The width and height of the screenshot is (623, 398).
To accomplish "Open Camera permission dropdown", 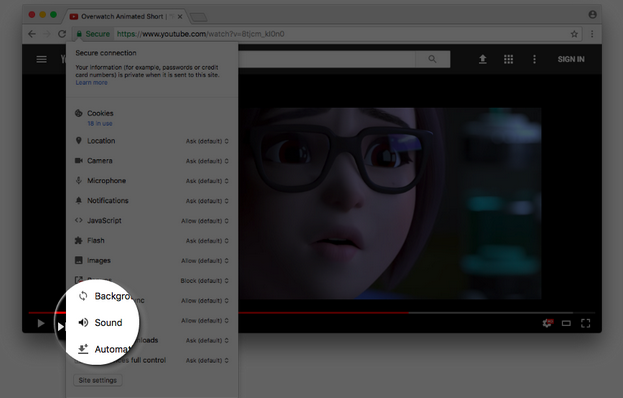I will 207,161.
